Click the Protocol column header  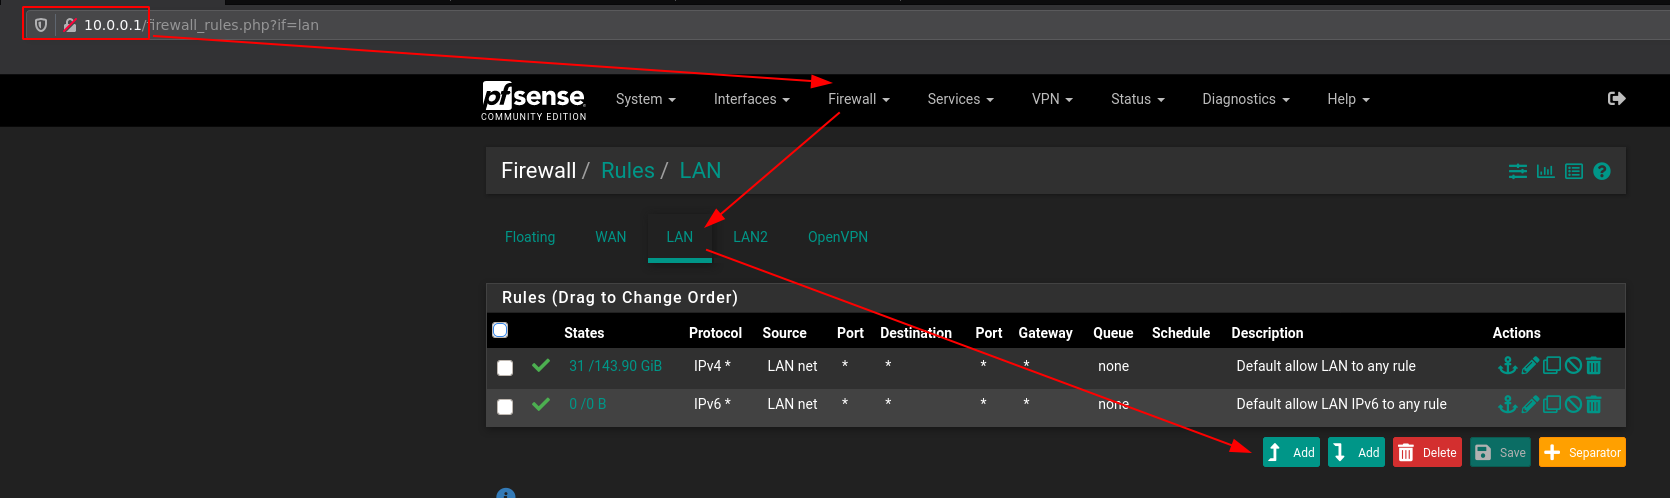pyautogui.click(x=715, y=333)
